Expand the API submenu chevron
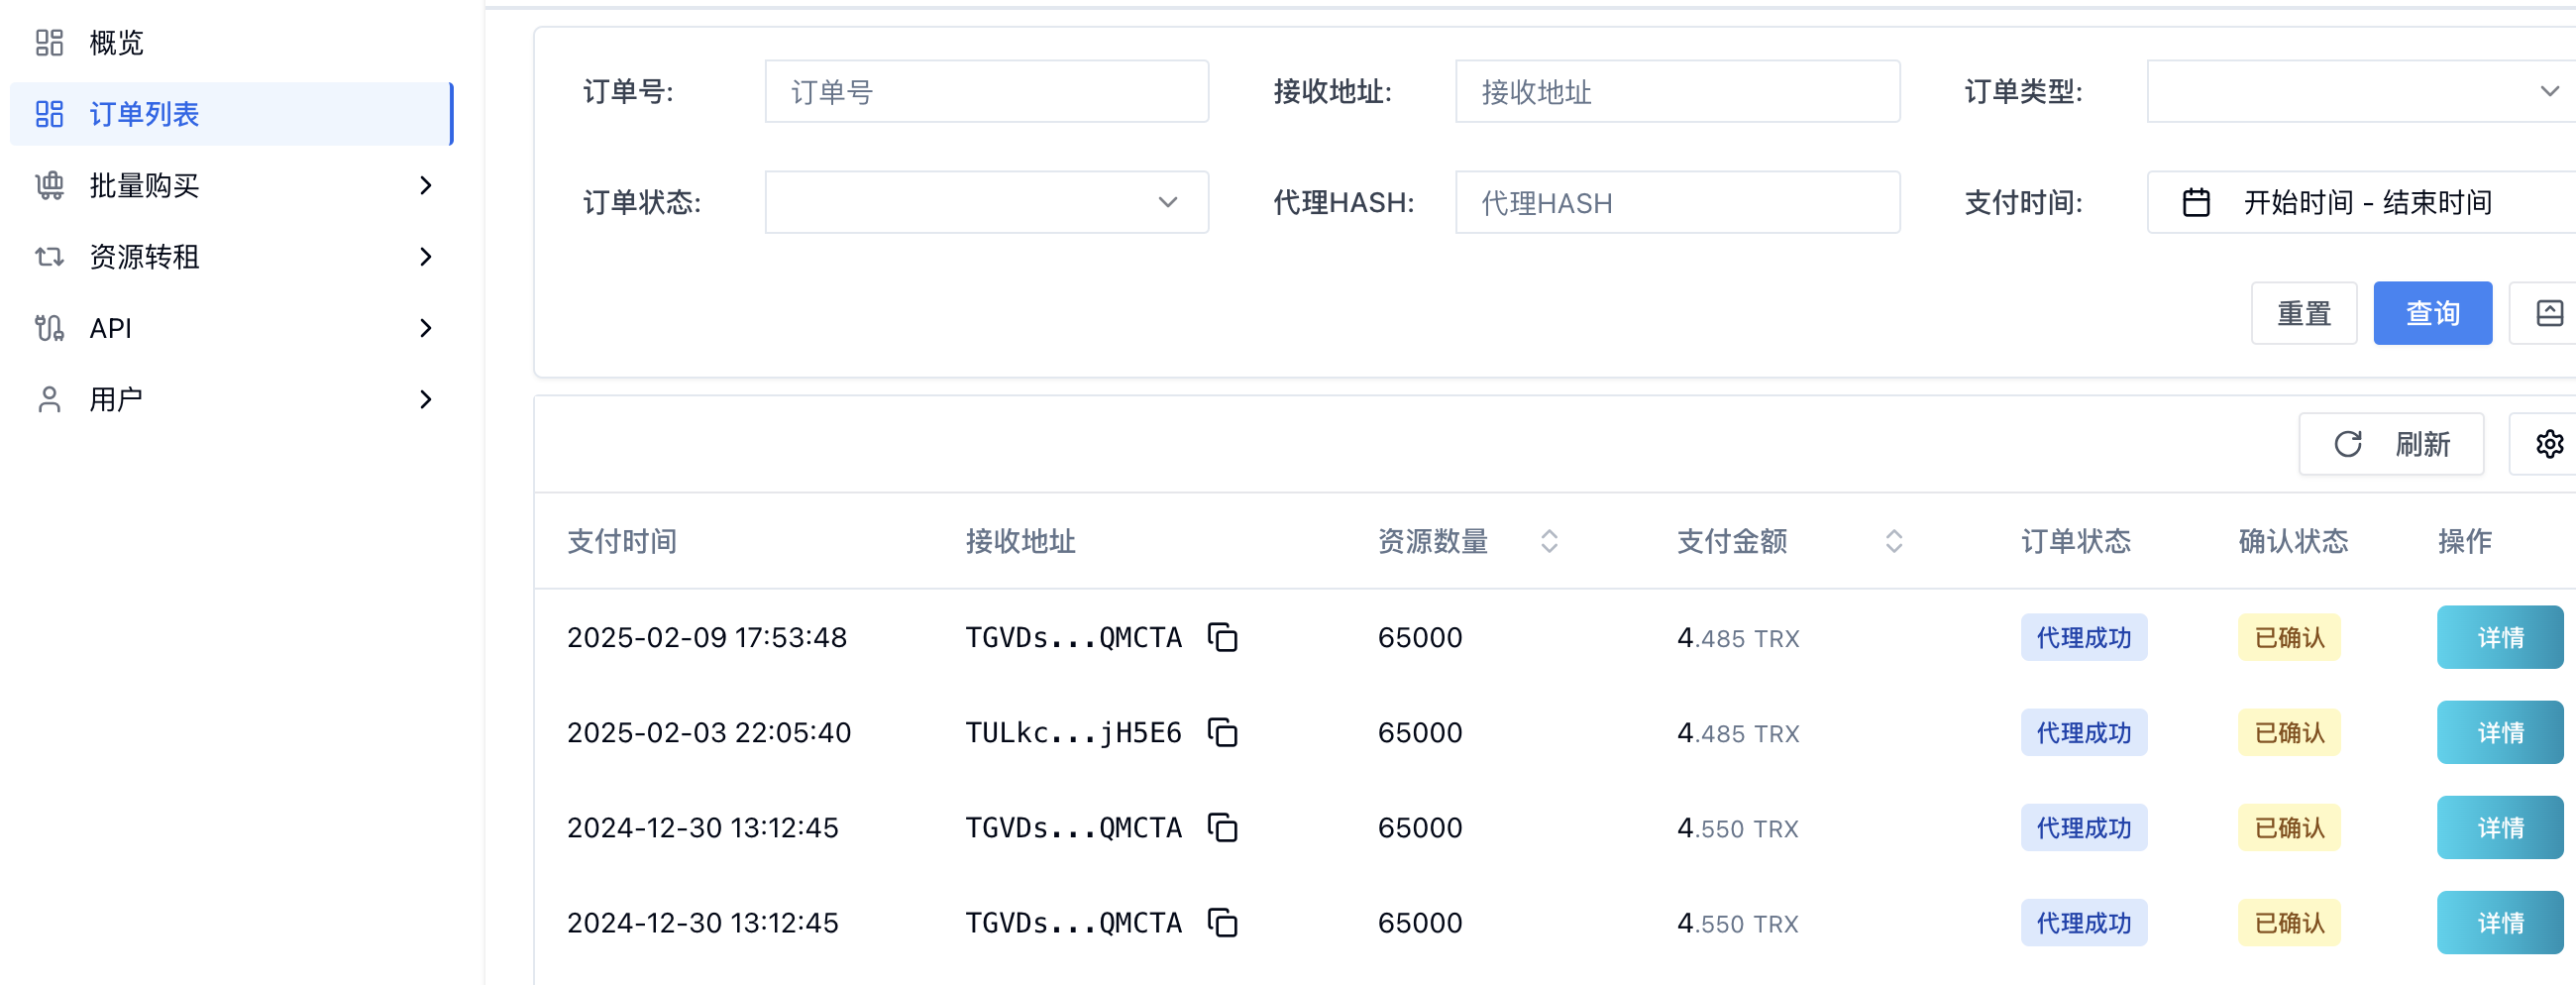 click(x=426, y=328)
